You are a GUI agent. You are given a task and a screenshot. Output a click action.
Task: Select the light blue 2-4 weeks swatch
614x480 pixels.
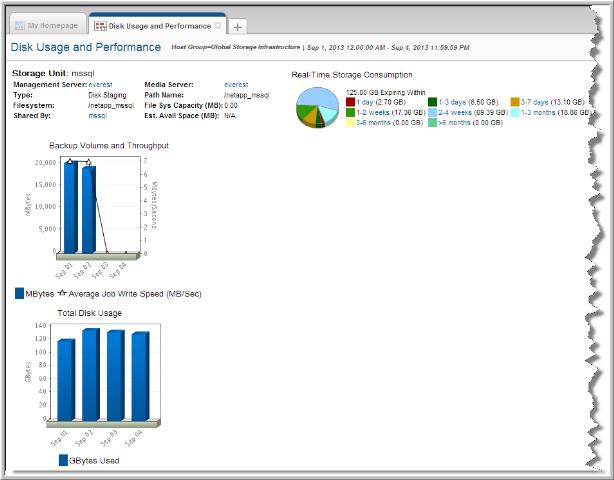[432, 112]
